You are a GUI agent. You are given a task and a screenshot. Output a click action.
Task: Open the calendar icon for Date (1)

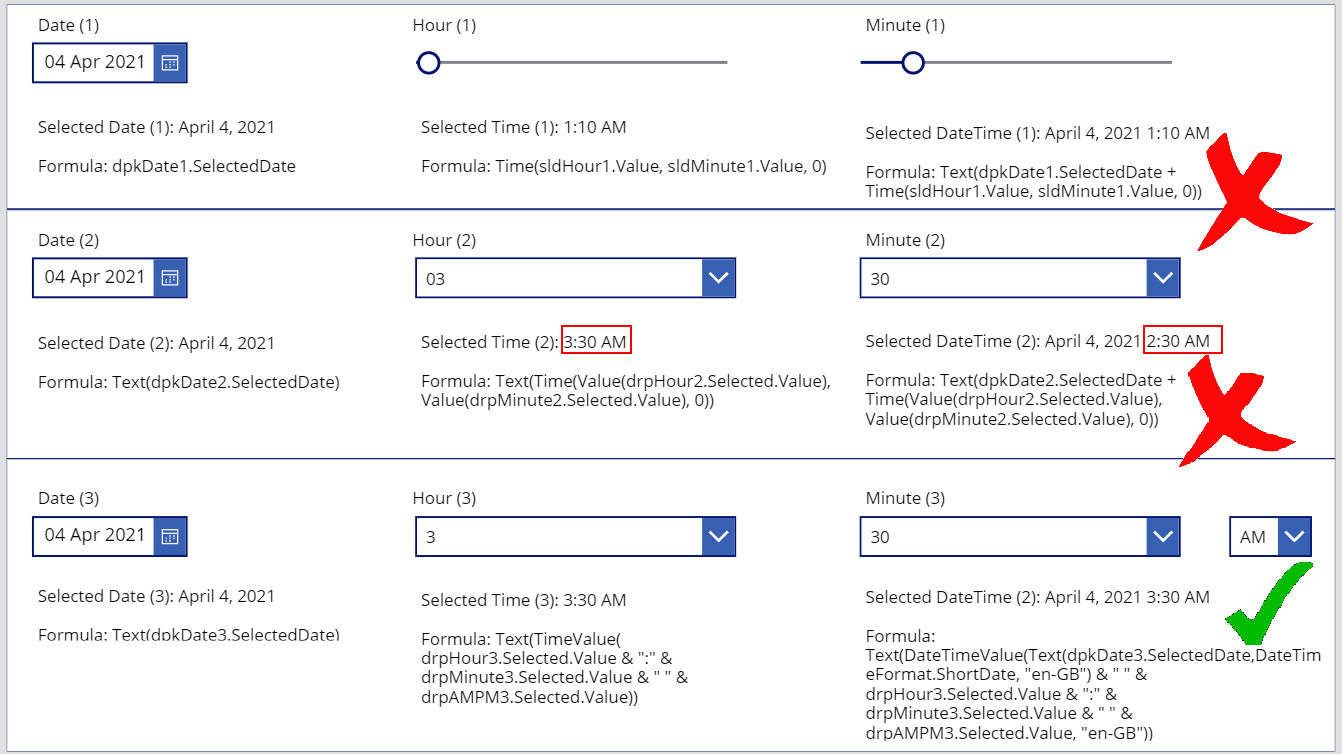tap(170, 63)
